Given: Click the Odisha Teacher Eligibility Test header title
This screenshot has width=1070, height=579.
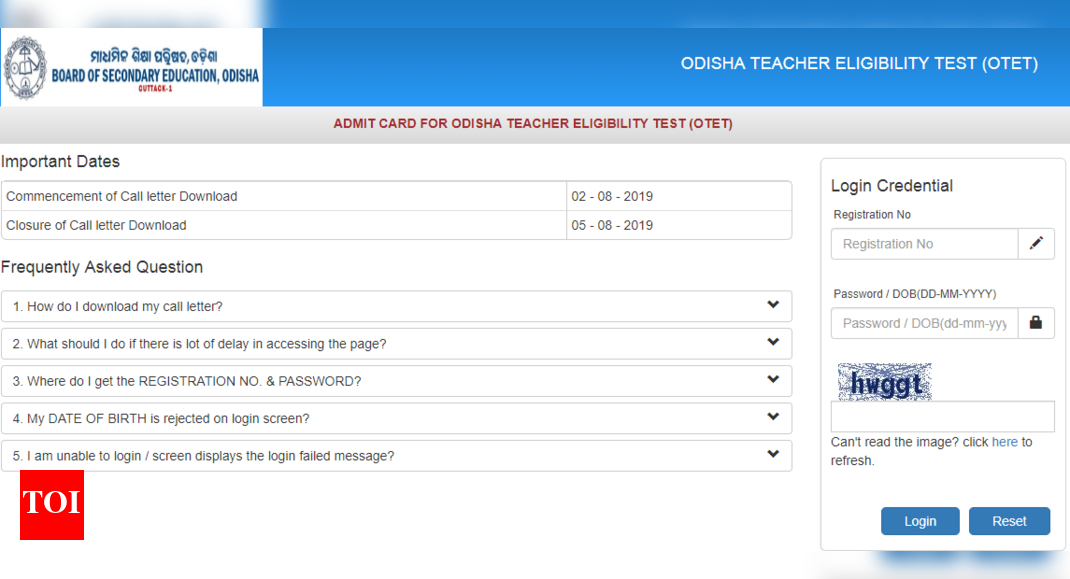Looking at the screenshot, I should (859, 64).
